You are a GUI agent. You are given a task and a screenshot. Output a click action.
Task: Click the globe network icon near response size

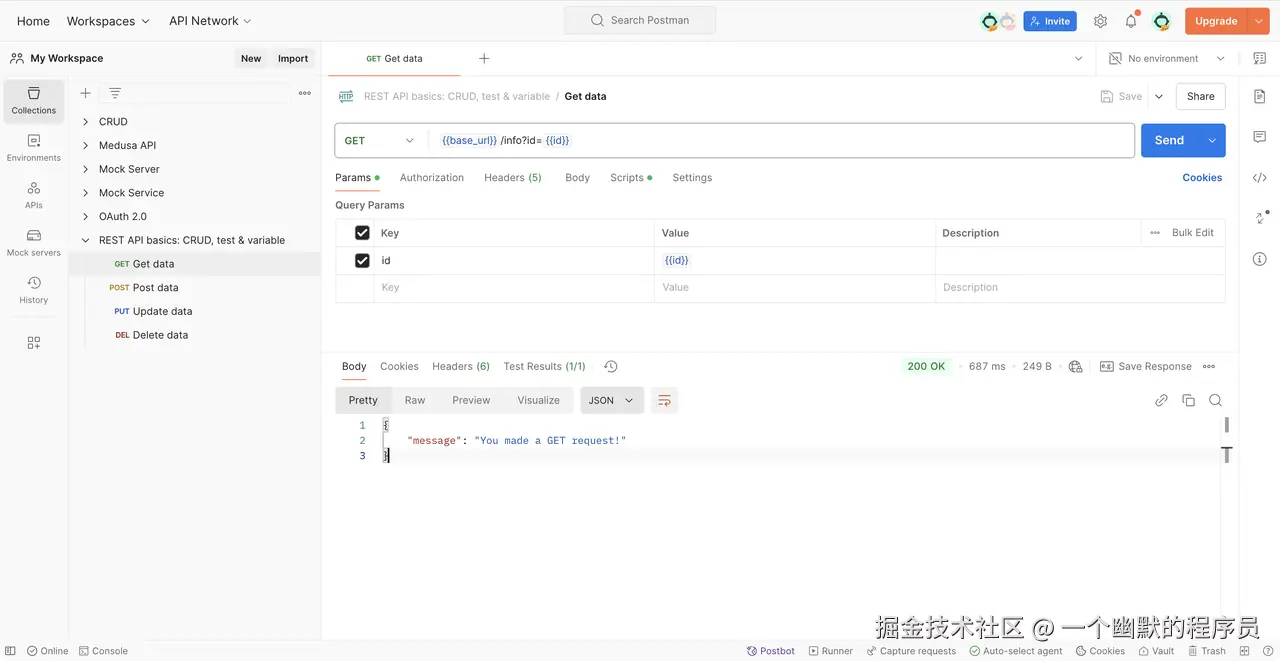tap(1076, 367)
